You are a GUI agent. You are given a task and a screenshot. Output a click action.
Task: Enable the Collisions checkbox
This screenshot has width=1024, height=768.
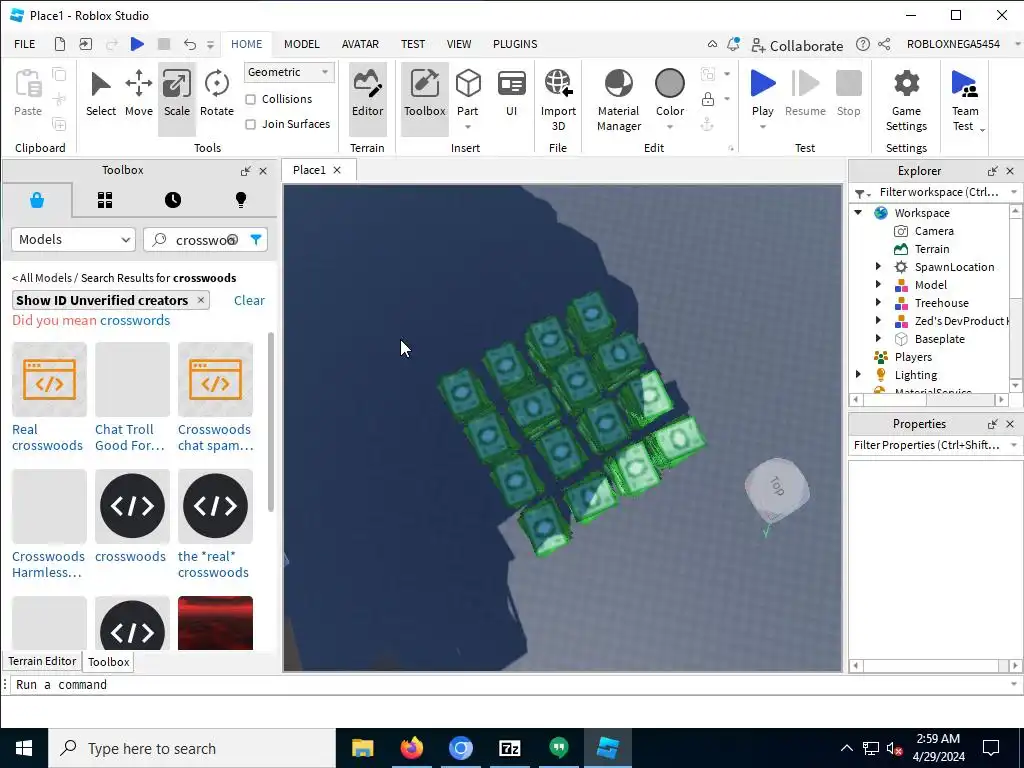click(x=250, y=99)
